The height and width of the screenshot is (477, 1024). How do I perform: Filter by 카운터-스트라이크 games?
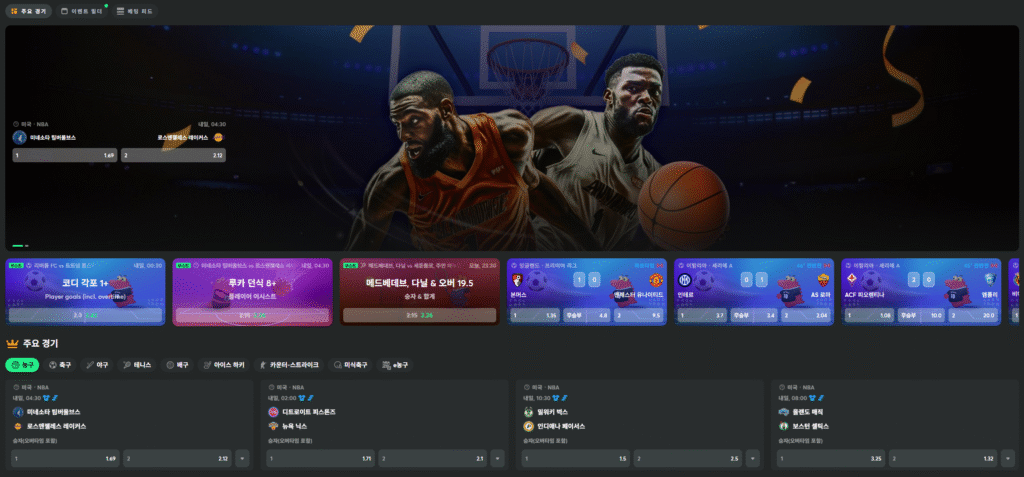click(291, 365)
